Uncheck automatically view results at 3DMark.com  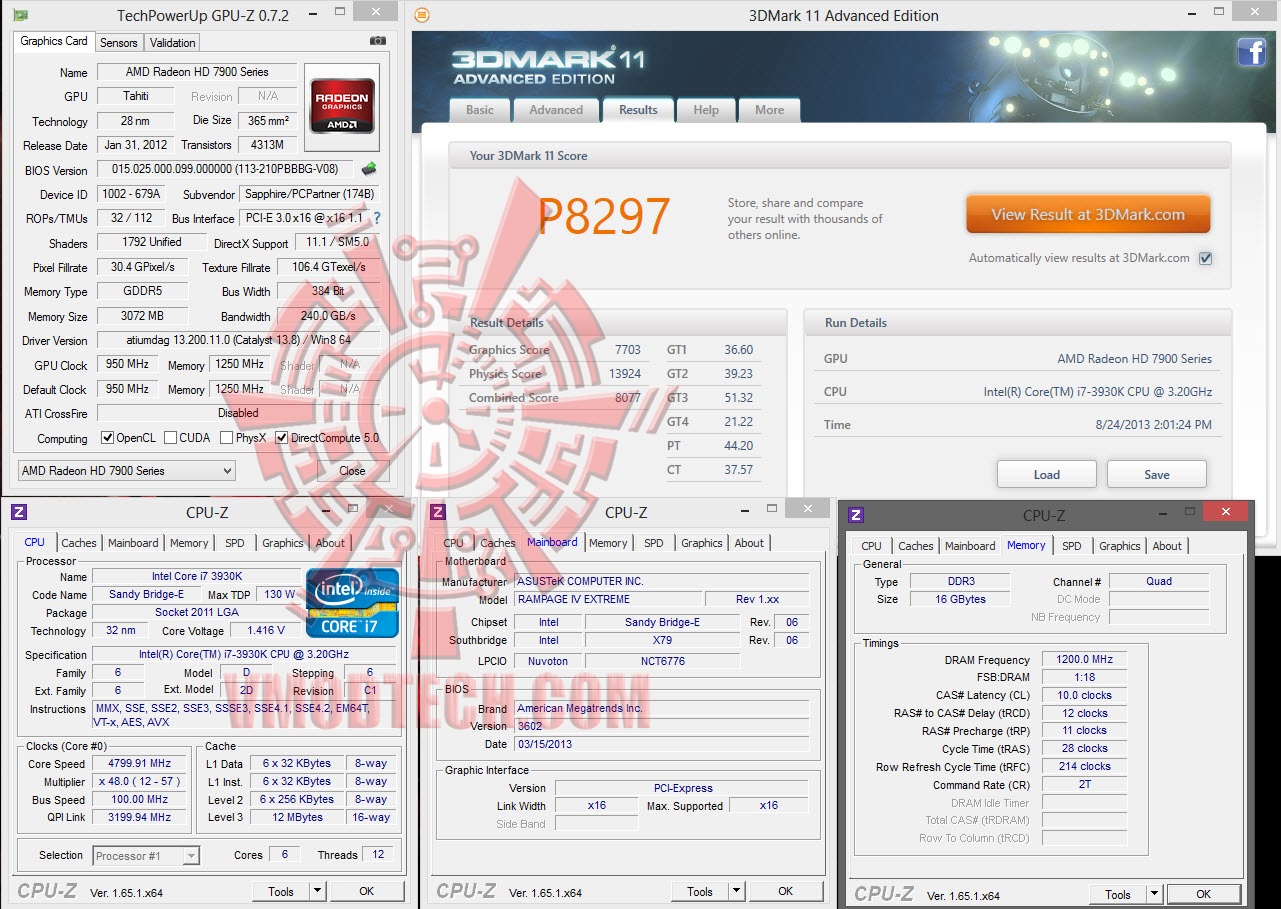[x=1206, y=257]
